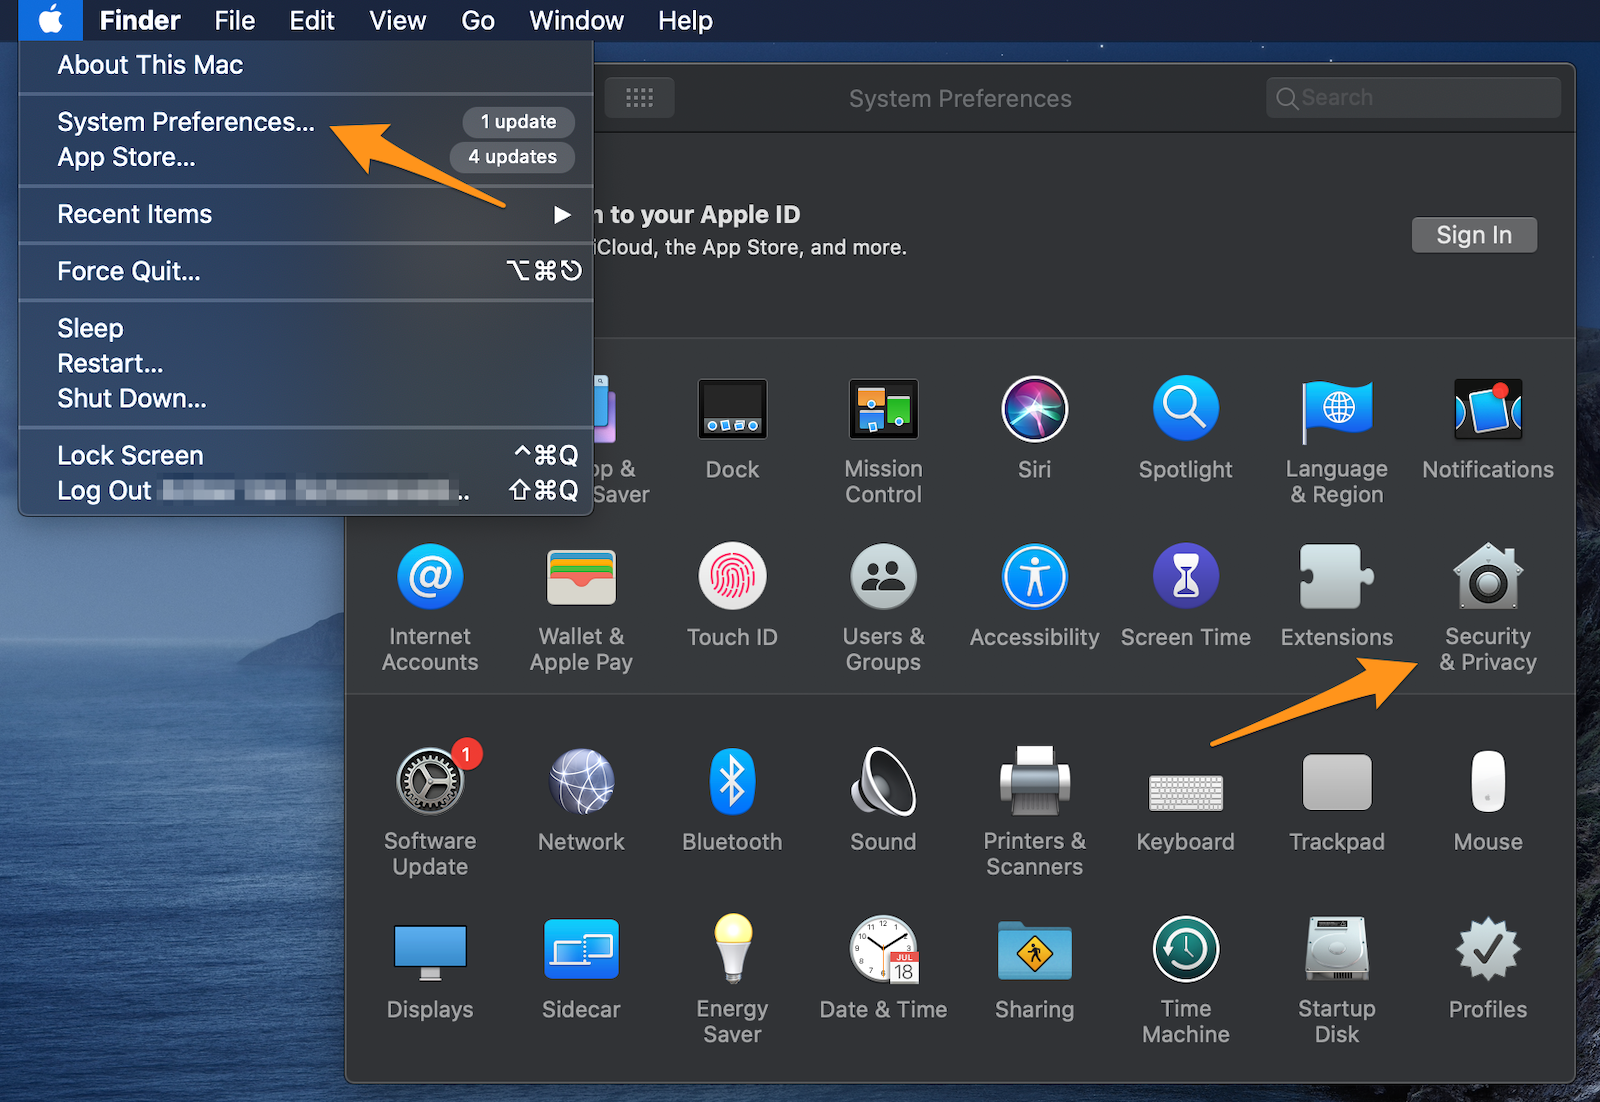Open Bluetooth preferences

click(732, 801)
